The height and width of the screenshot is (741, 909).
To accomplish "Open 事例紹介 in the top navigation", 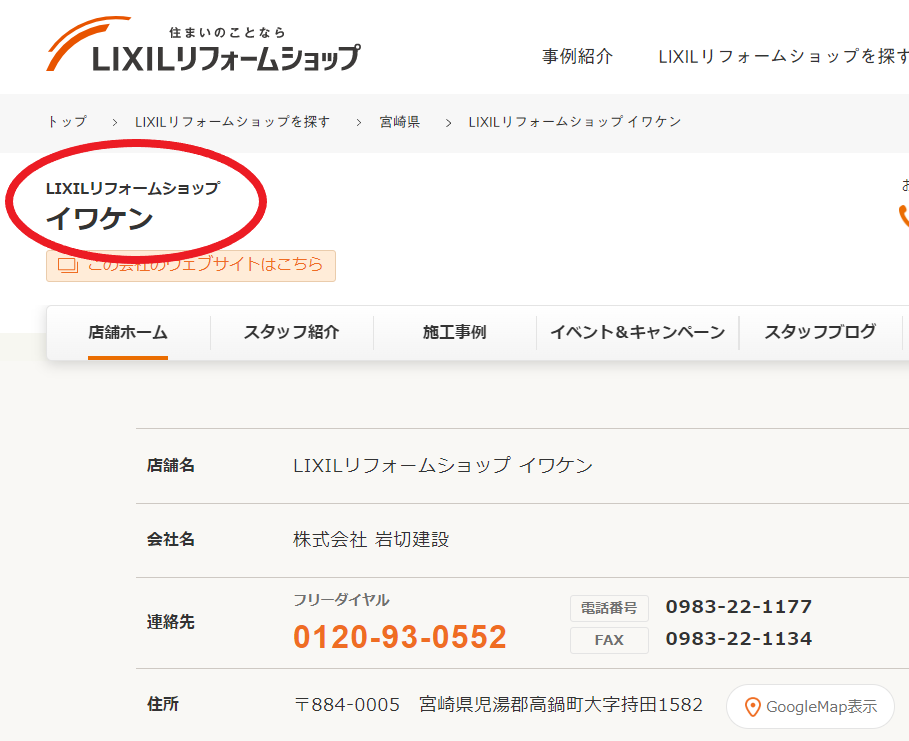I will click(x=577, y=57).
